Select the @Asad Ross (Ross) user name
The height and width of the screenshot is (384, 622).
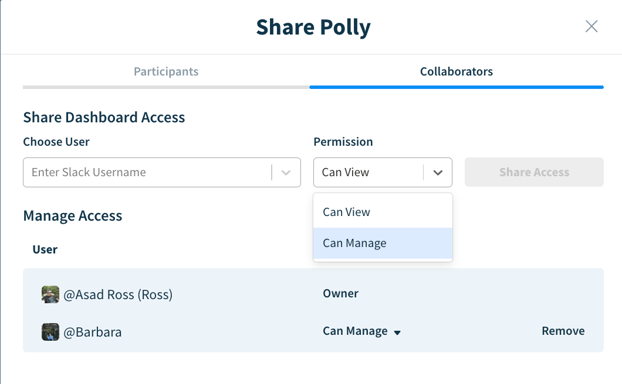coord(118,295)
